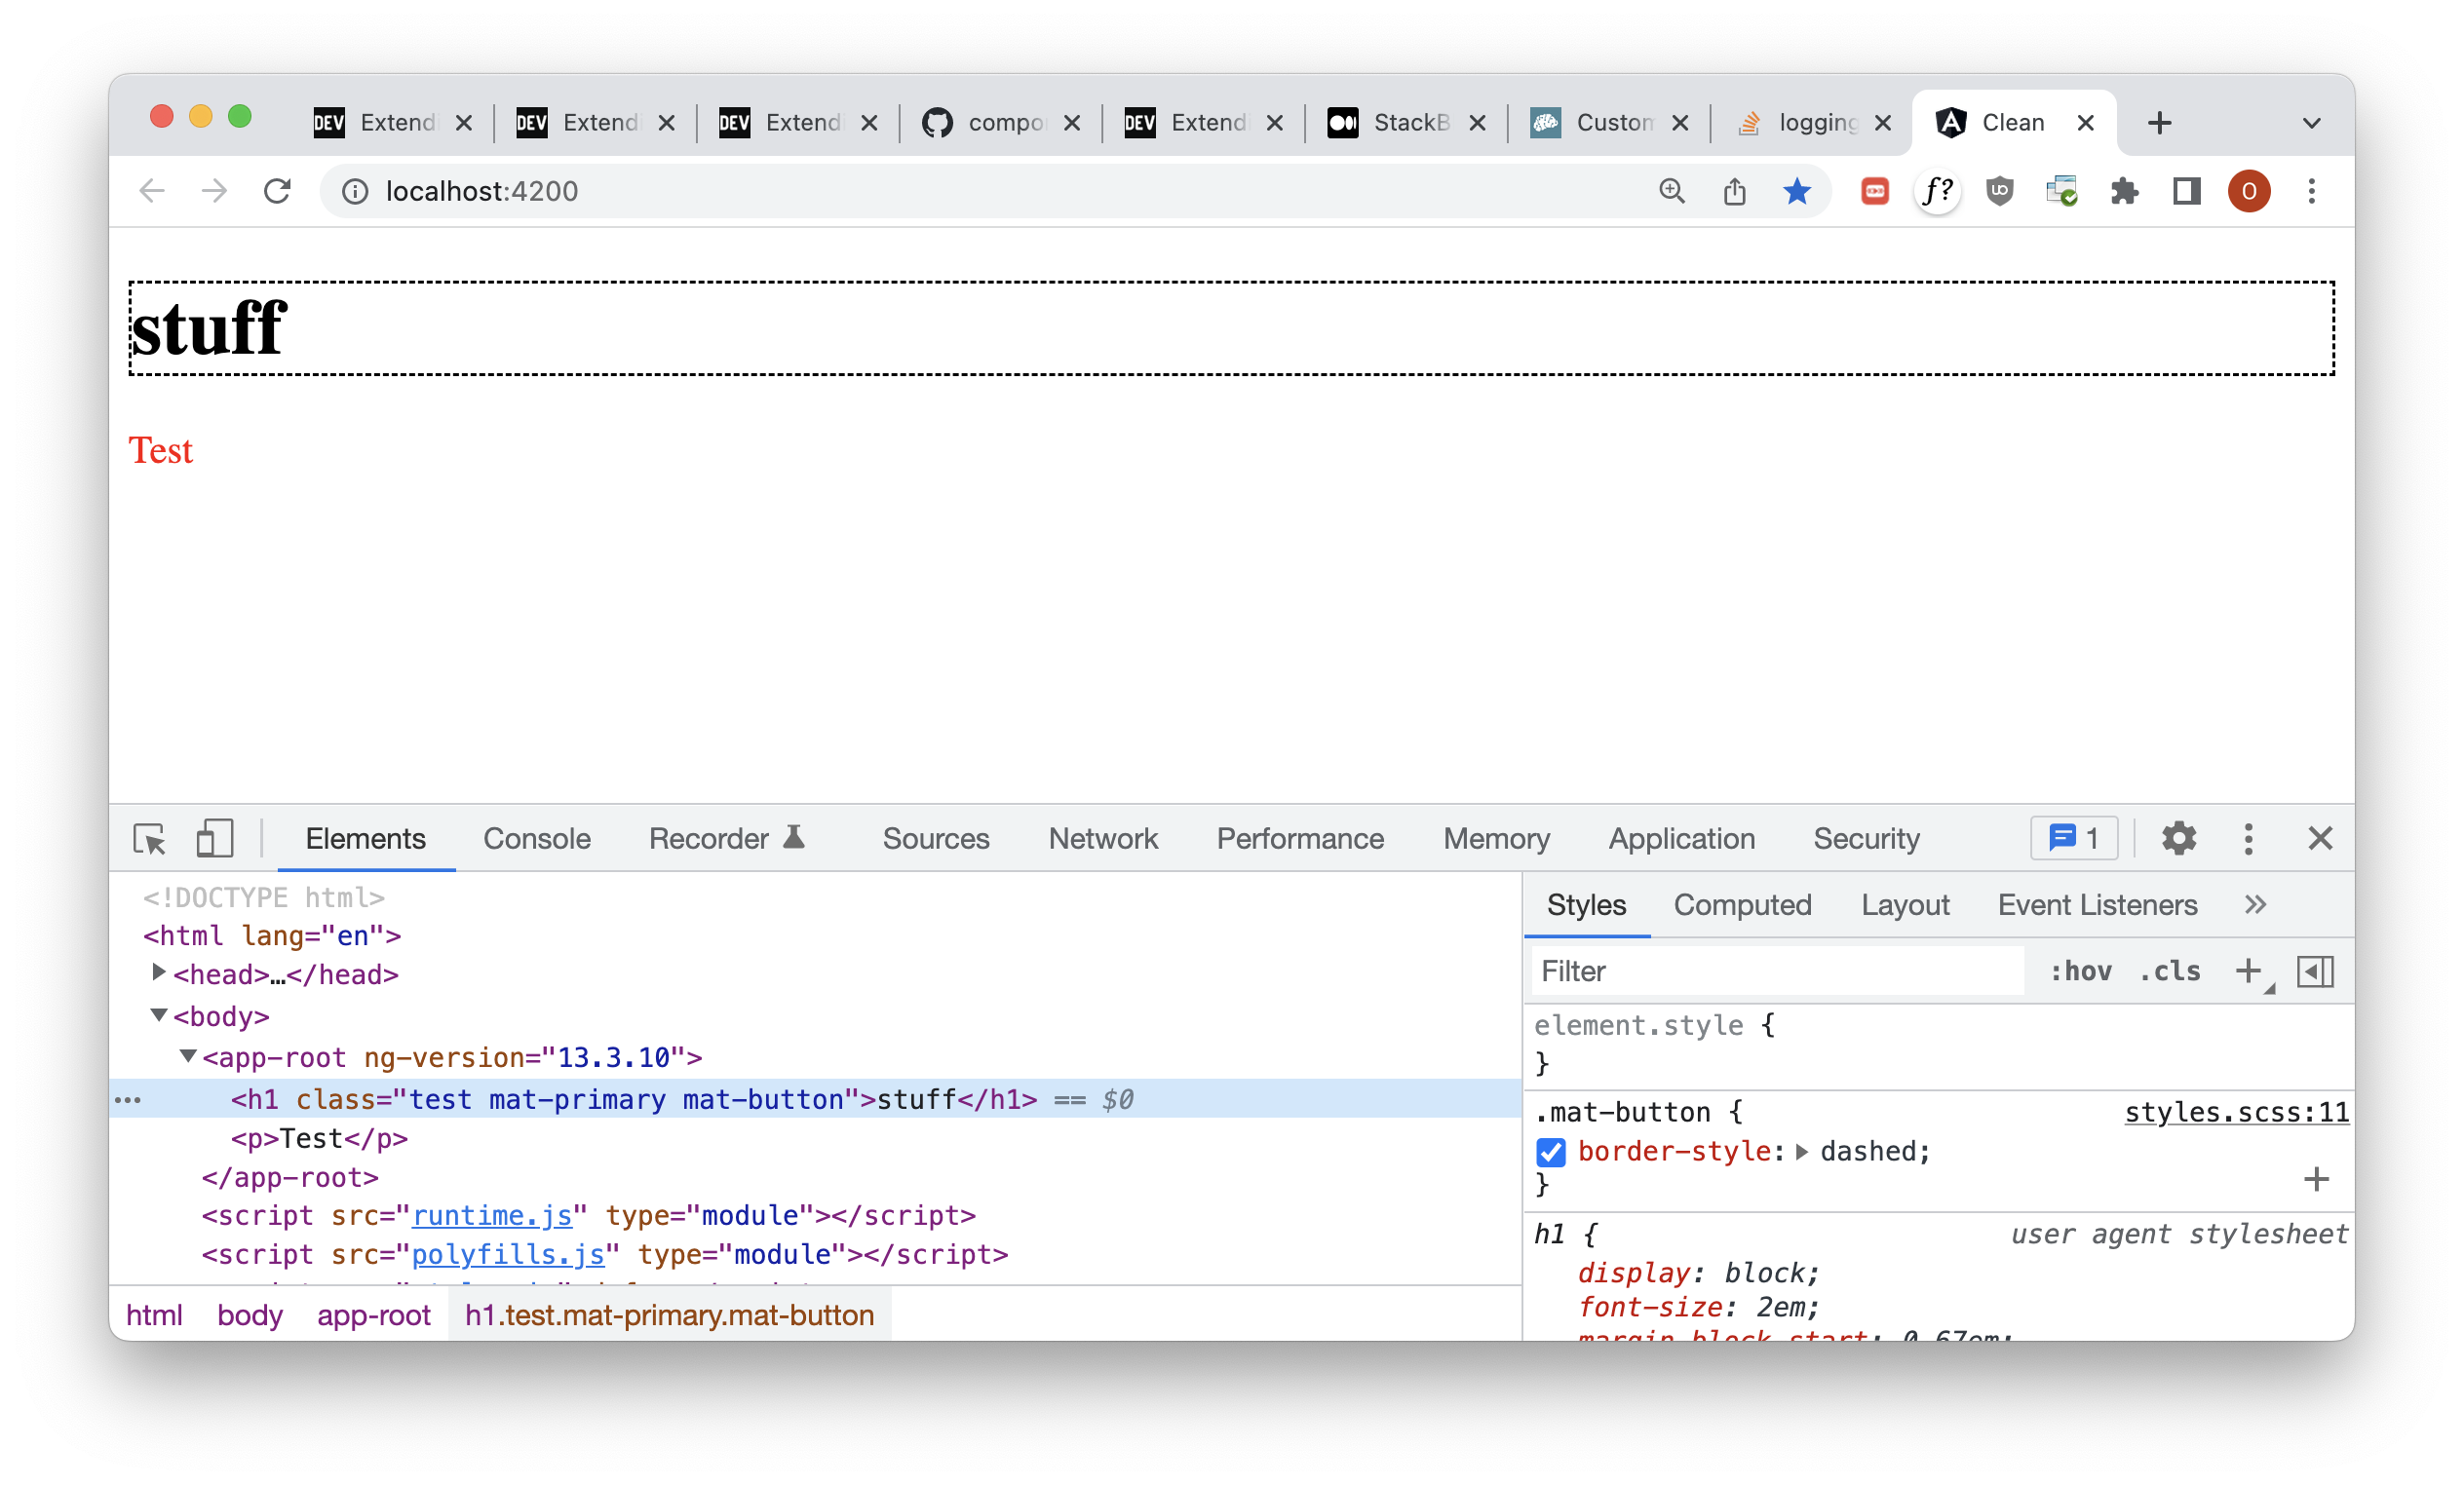
Task: Open the styles.scss:11 source link
Action: 2236,1112
